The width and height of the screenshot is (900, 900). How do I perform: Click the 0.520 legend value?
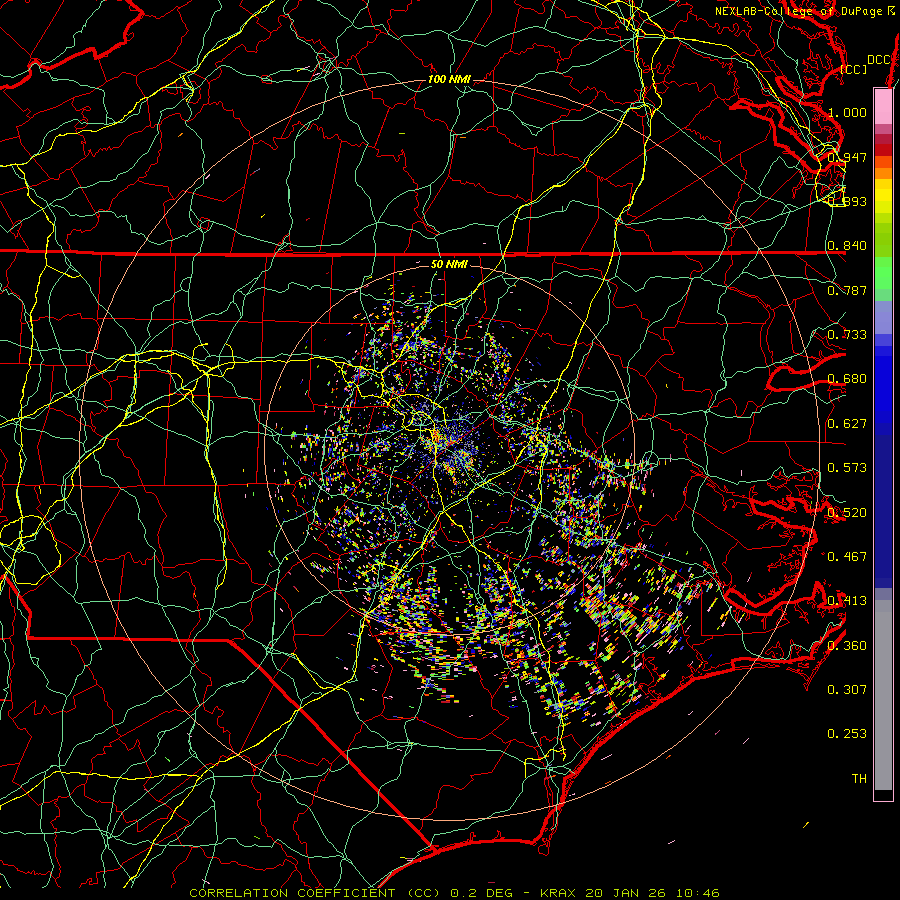(x=847, y=513)
